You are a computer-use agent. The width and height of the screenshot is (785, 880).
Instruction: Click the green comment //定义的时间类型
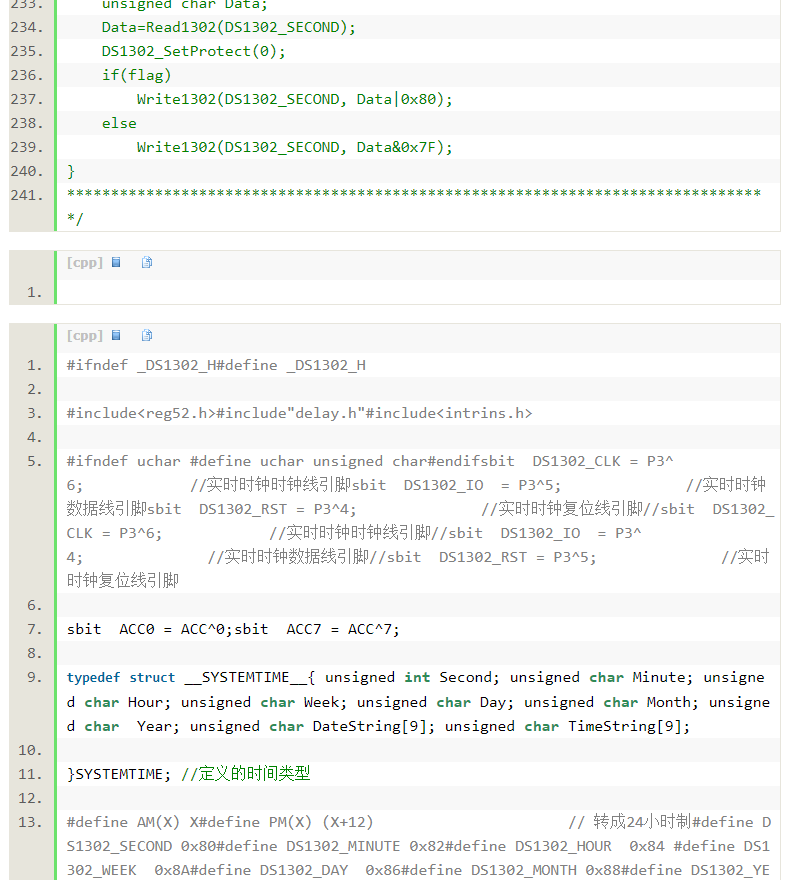(x=246, y=774)
